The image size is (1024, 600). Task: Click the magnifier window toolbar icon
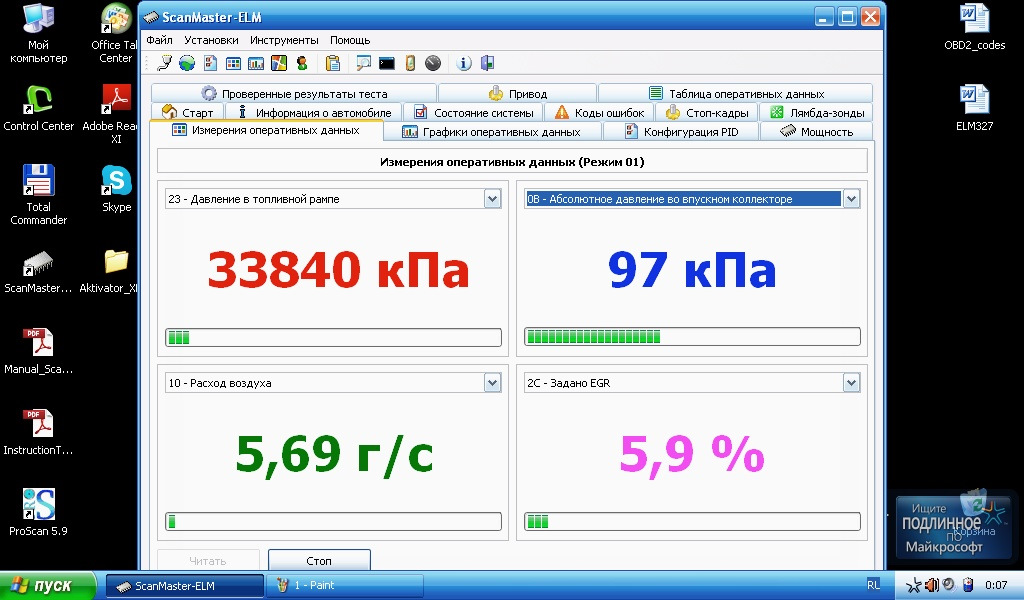[x=363, y=63]
